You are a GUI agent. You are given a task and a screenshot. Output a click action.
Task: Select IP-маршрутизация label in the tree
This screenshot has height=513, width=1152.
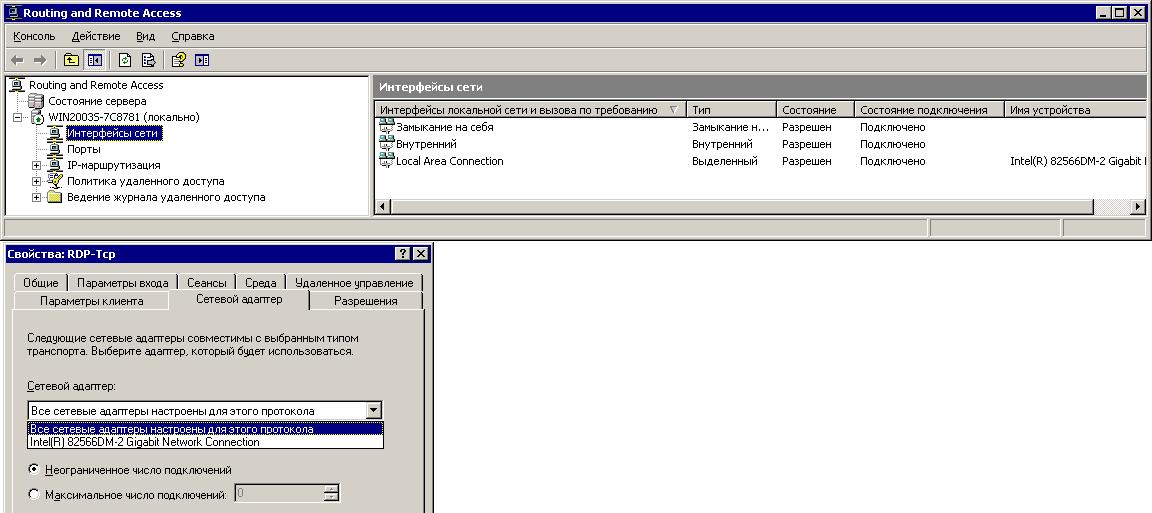tap(113, 165)
